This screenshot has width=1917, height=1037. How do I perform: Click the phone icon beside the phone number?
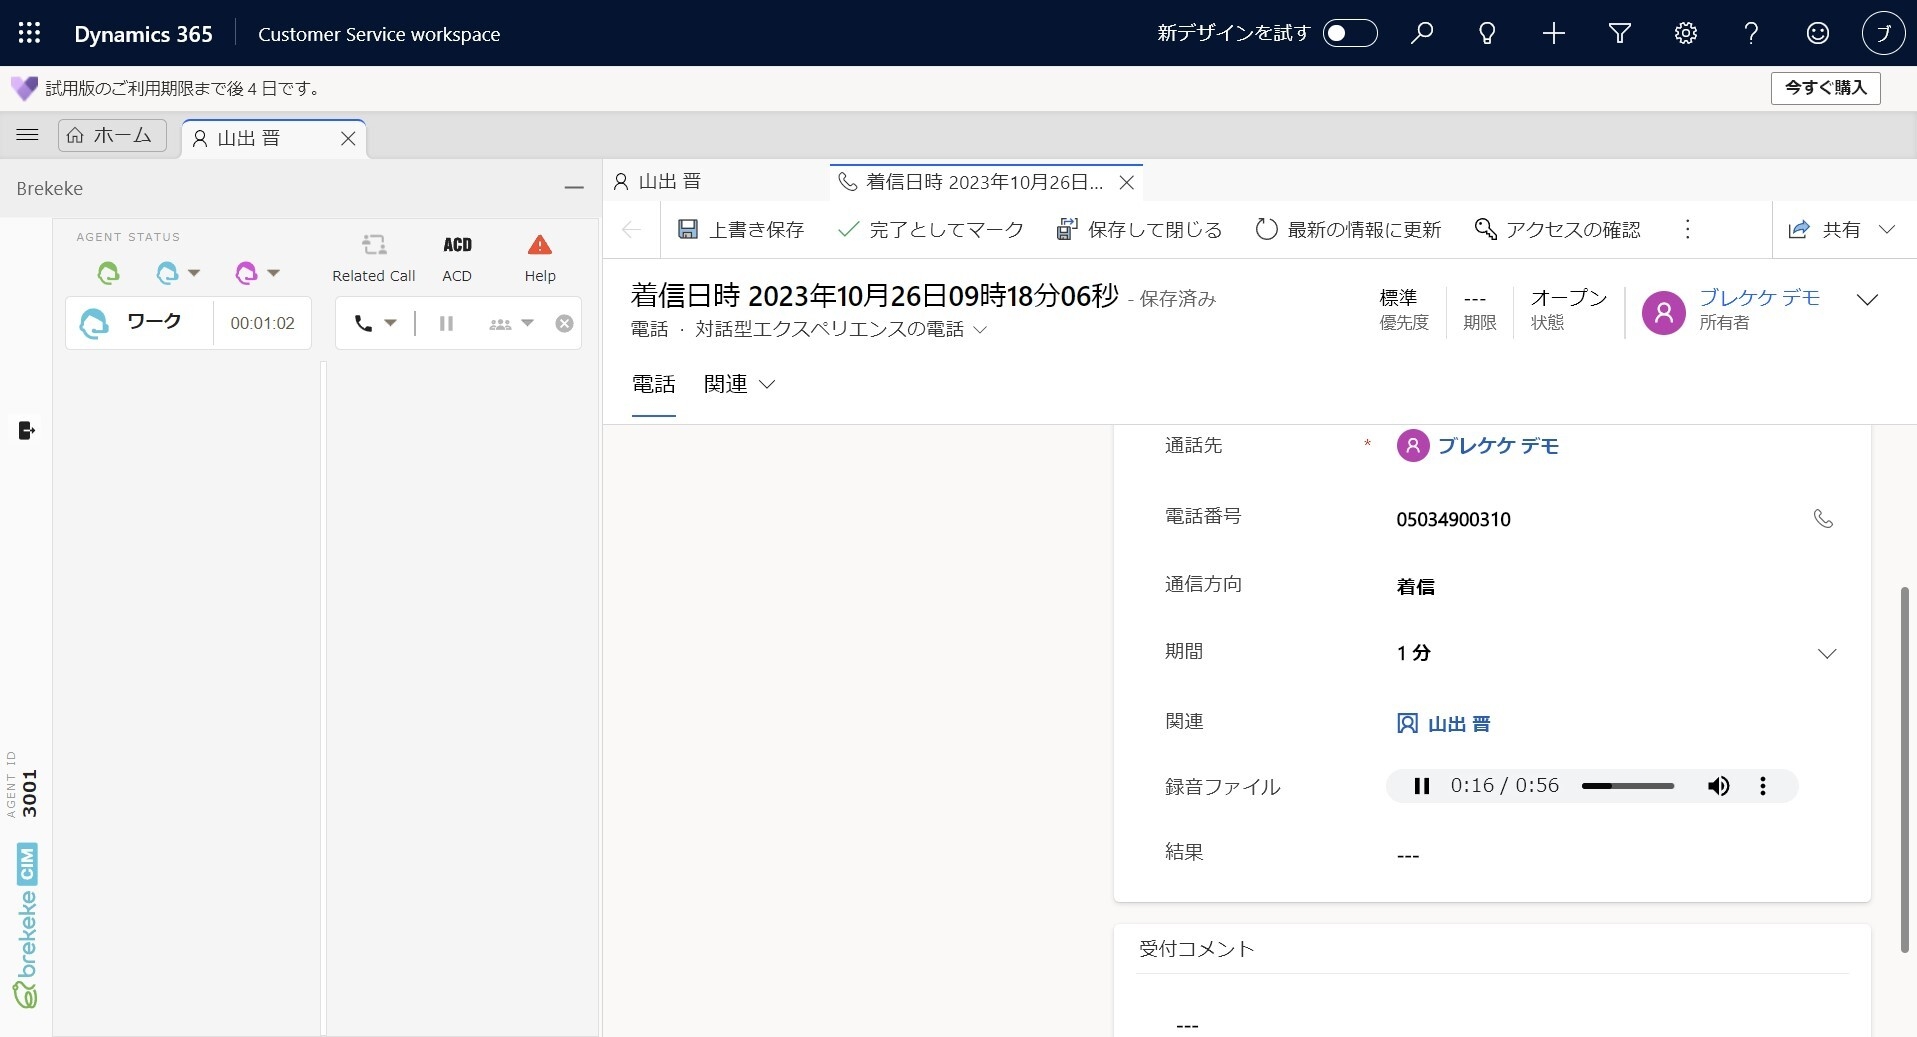1822,518
